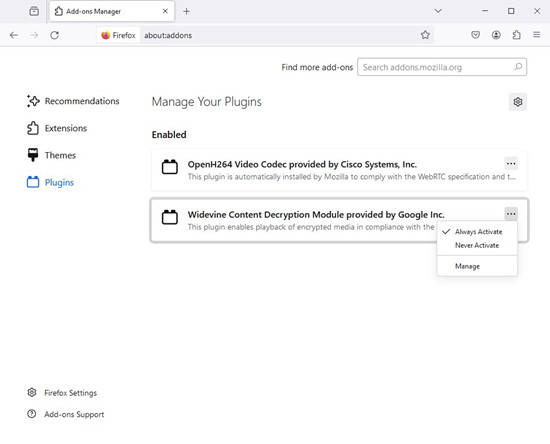Click the forward navigation arrow

(x=34, y=35)
